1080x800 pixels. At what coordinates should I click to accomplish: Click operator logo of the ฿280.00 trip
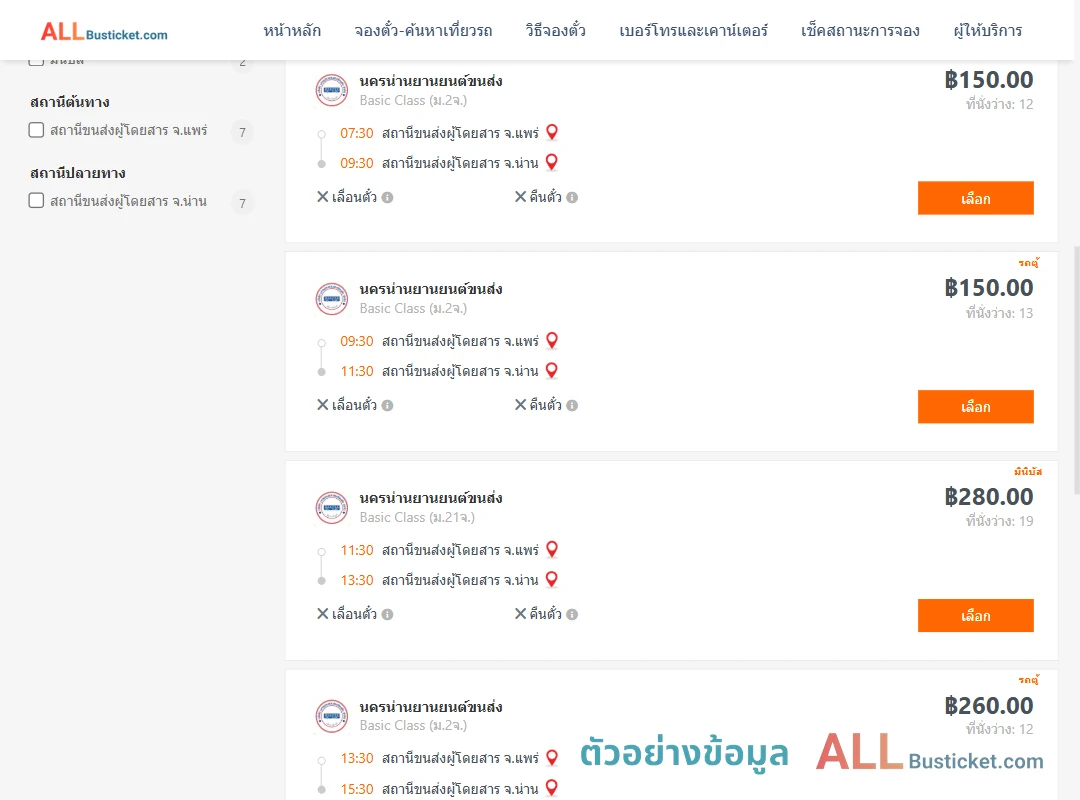click(332, 507)
